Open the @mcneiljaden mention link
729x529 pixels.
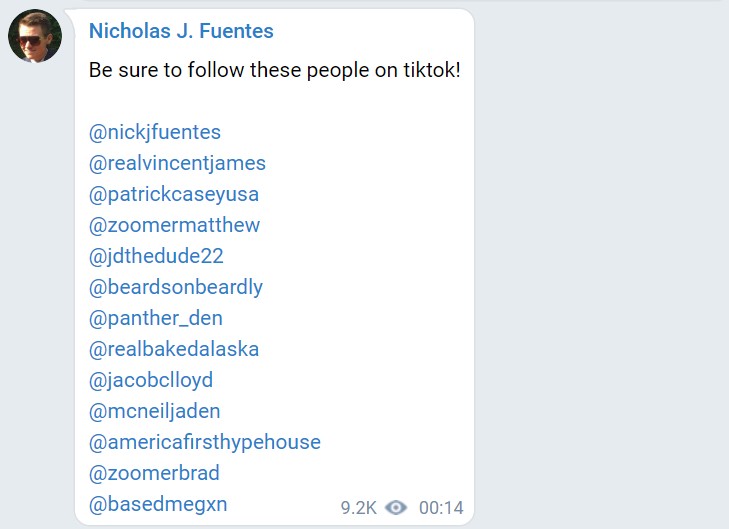[155, 411]
